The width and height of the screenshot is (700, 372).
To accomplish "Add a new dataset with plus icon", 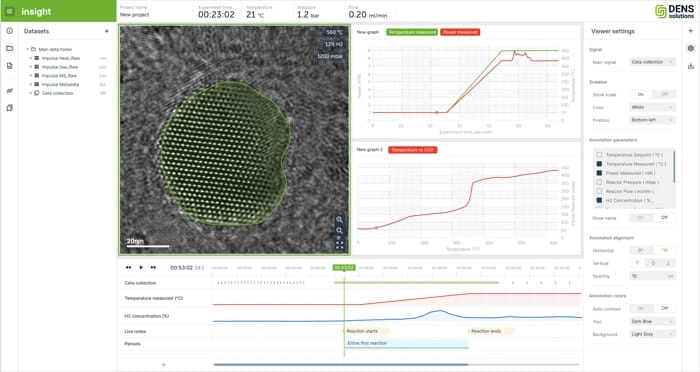I will pos(107,31).
